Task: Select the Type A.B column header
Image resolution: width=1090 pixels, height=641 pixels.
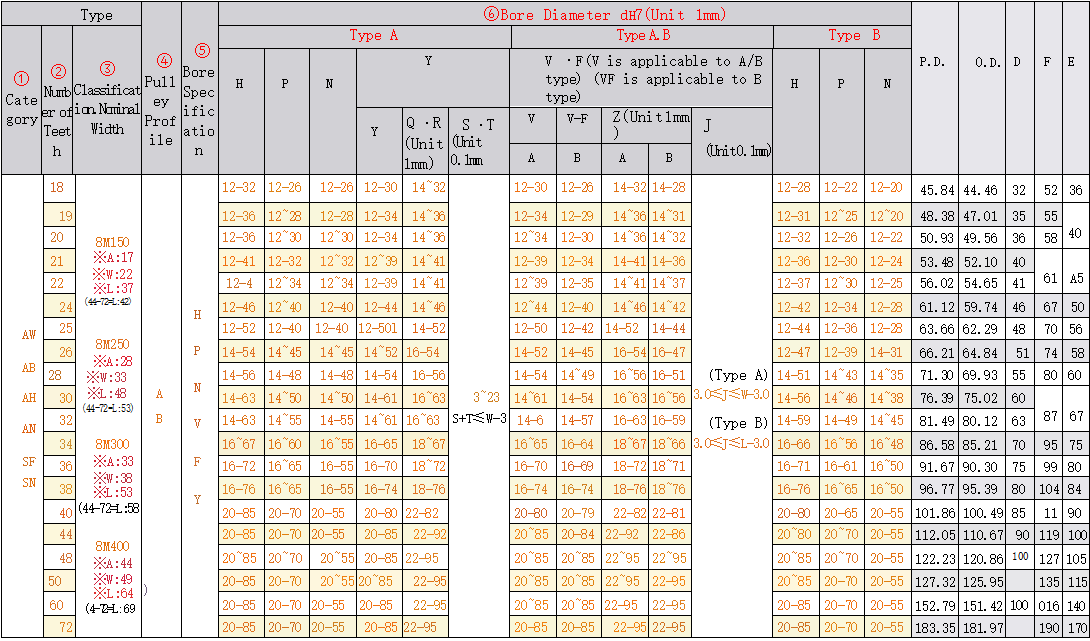Action: pyautogui.click(x=644, y=36)
